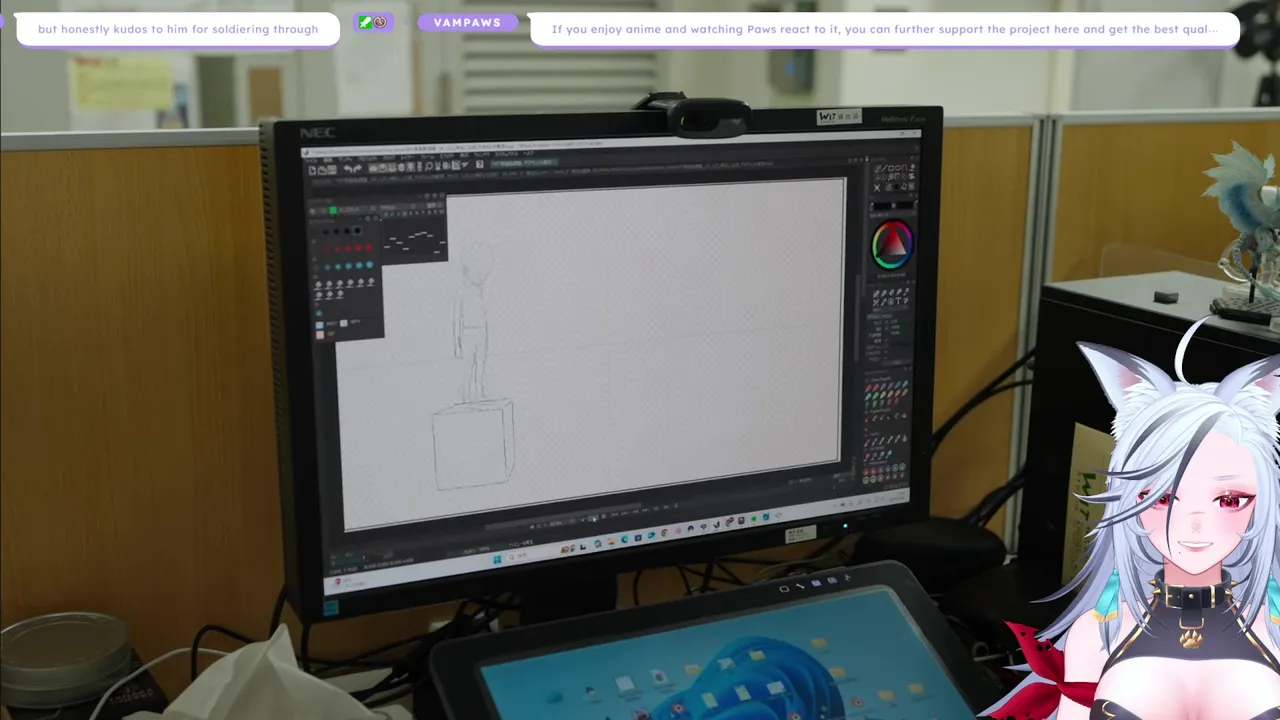
Task: Click the Undo arrow in the top toolbar
Action: click(x=347, y=169)
